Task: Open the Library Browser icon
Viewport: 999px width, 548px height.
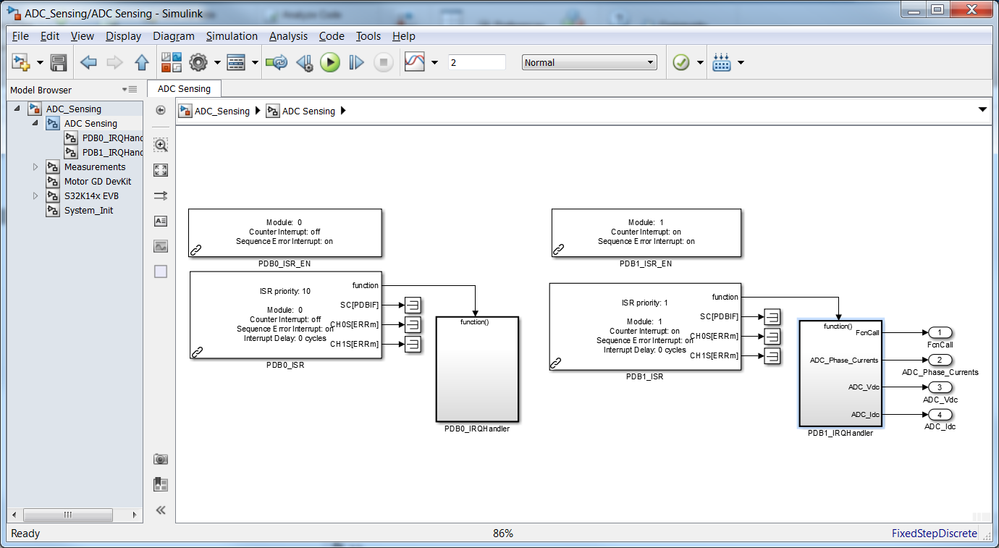Action: click(171, 62)
